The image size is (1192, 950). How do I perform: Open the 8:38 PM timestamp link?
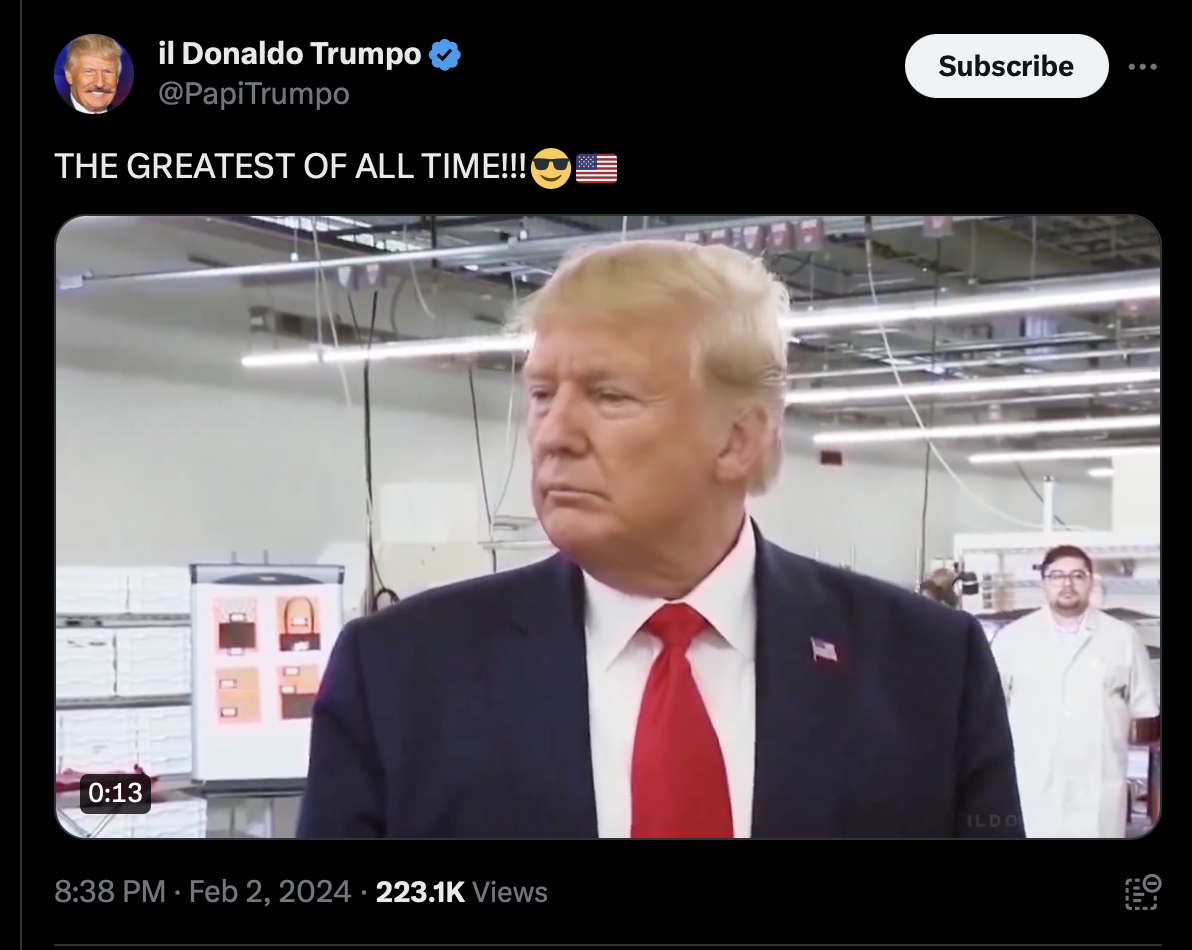110,892
